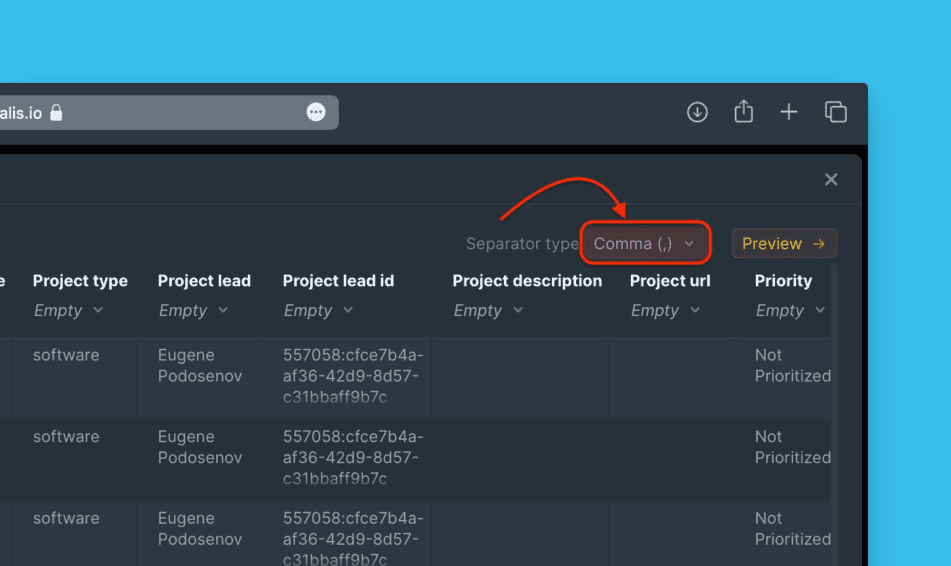Show tab overview icon
Image resolution: width=951 pixels, height=566 pixels.
point(835,112)
